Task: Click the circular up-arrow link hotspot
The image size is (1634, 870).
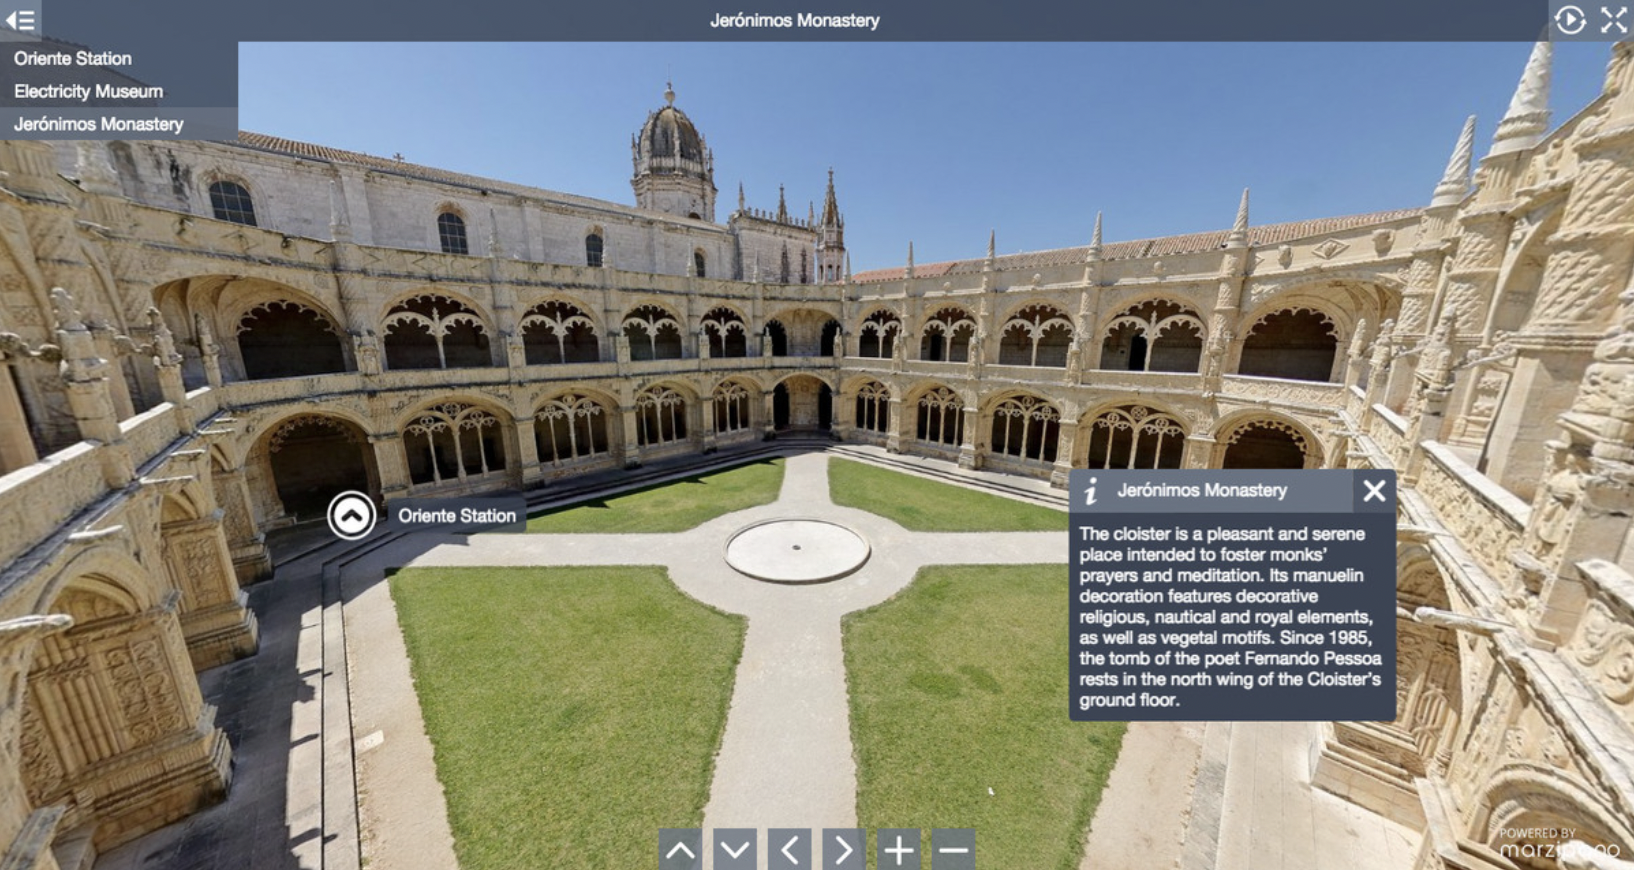Action: click(351, 516)
